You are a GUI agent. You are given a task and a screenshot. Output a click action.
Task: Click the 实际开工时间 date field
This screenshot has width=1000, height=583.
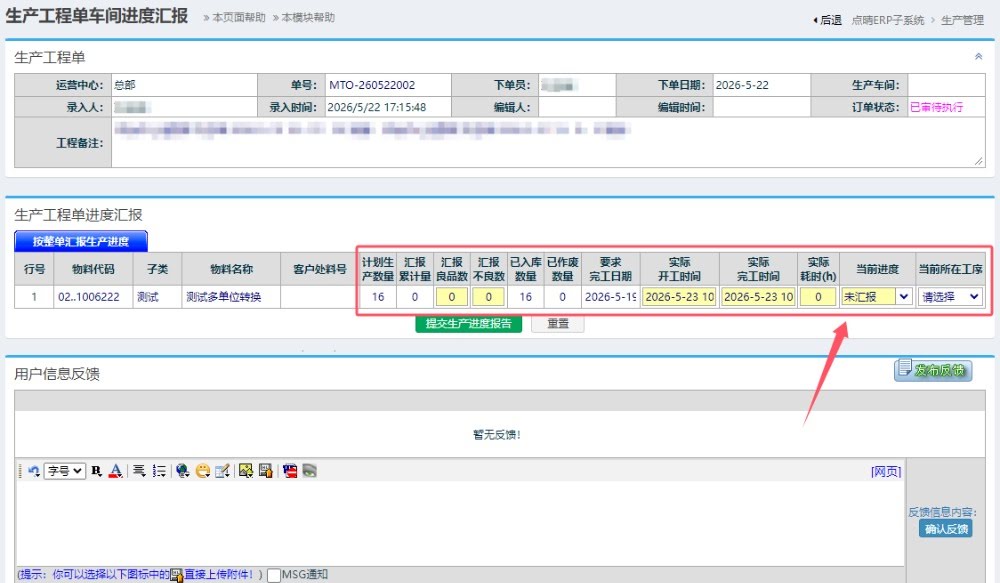tap(679, 297)
